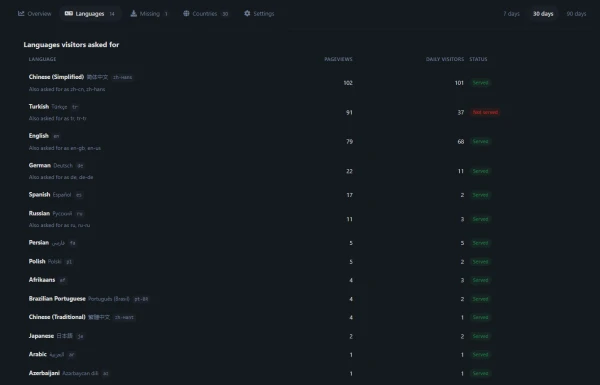This screenshot has height=385, width=600.
Task: Click Turkish daily visitors value 37
Action: (461, 113)
